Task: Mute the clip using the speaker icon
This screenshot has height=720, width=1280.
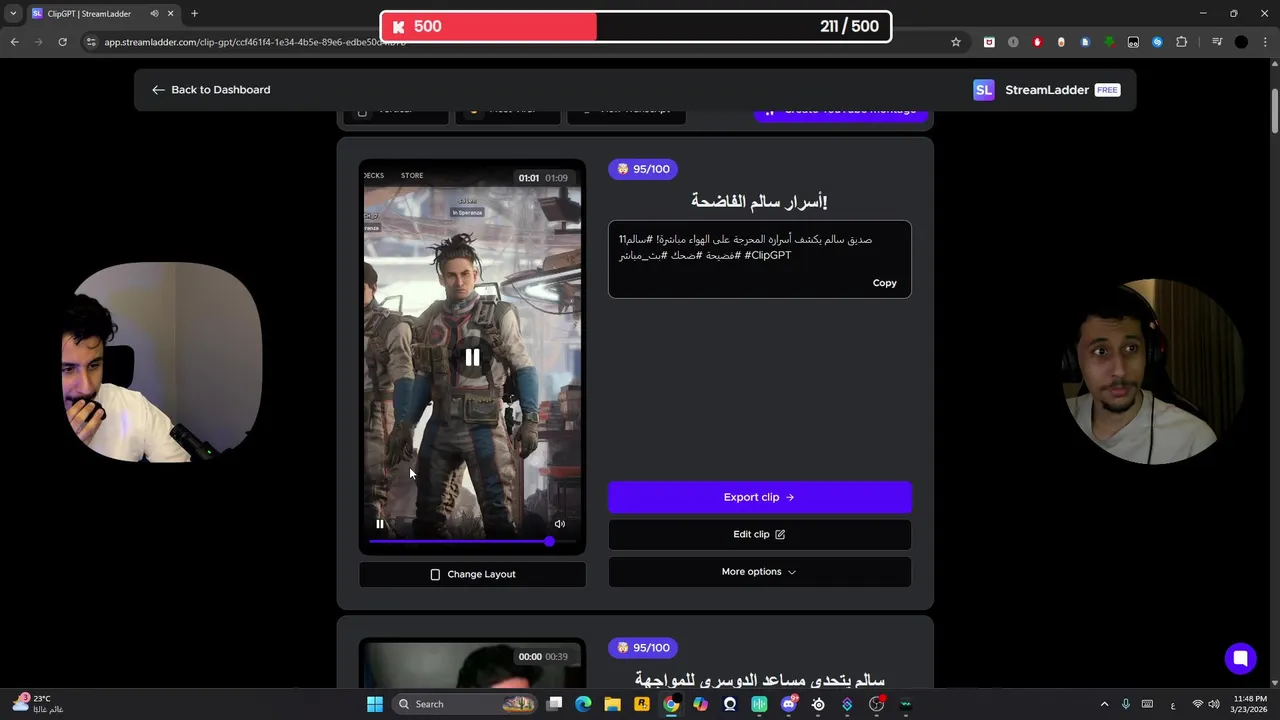Action: pos(560,524)
